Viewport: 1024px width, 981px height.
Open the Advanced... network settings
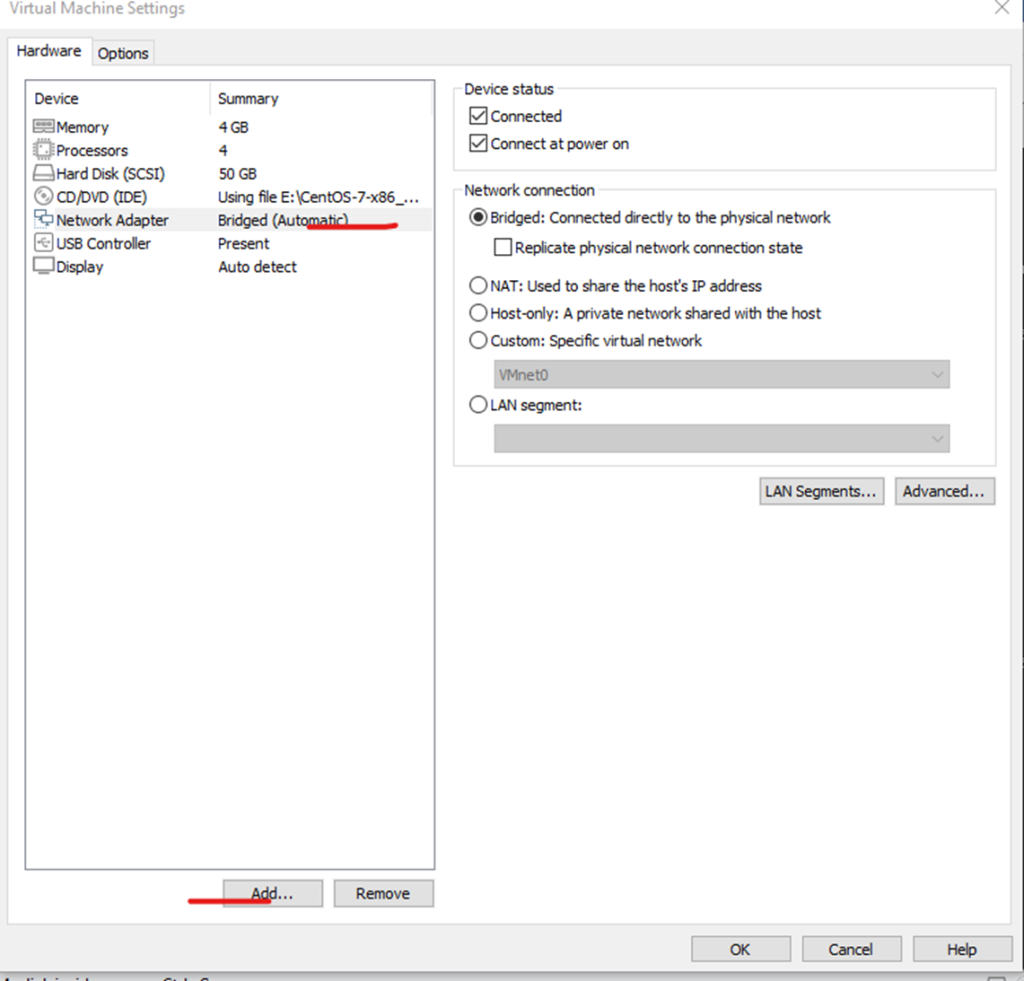943,491
